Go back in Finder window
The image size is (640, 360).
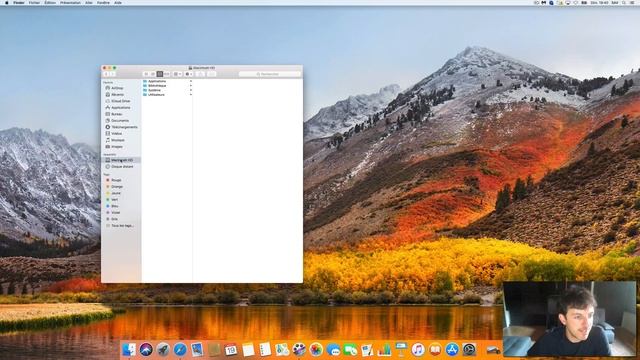pyautogui.click(x=106, y=74)
